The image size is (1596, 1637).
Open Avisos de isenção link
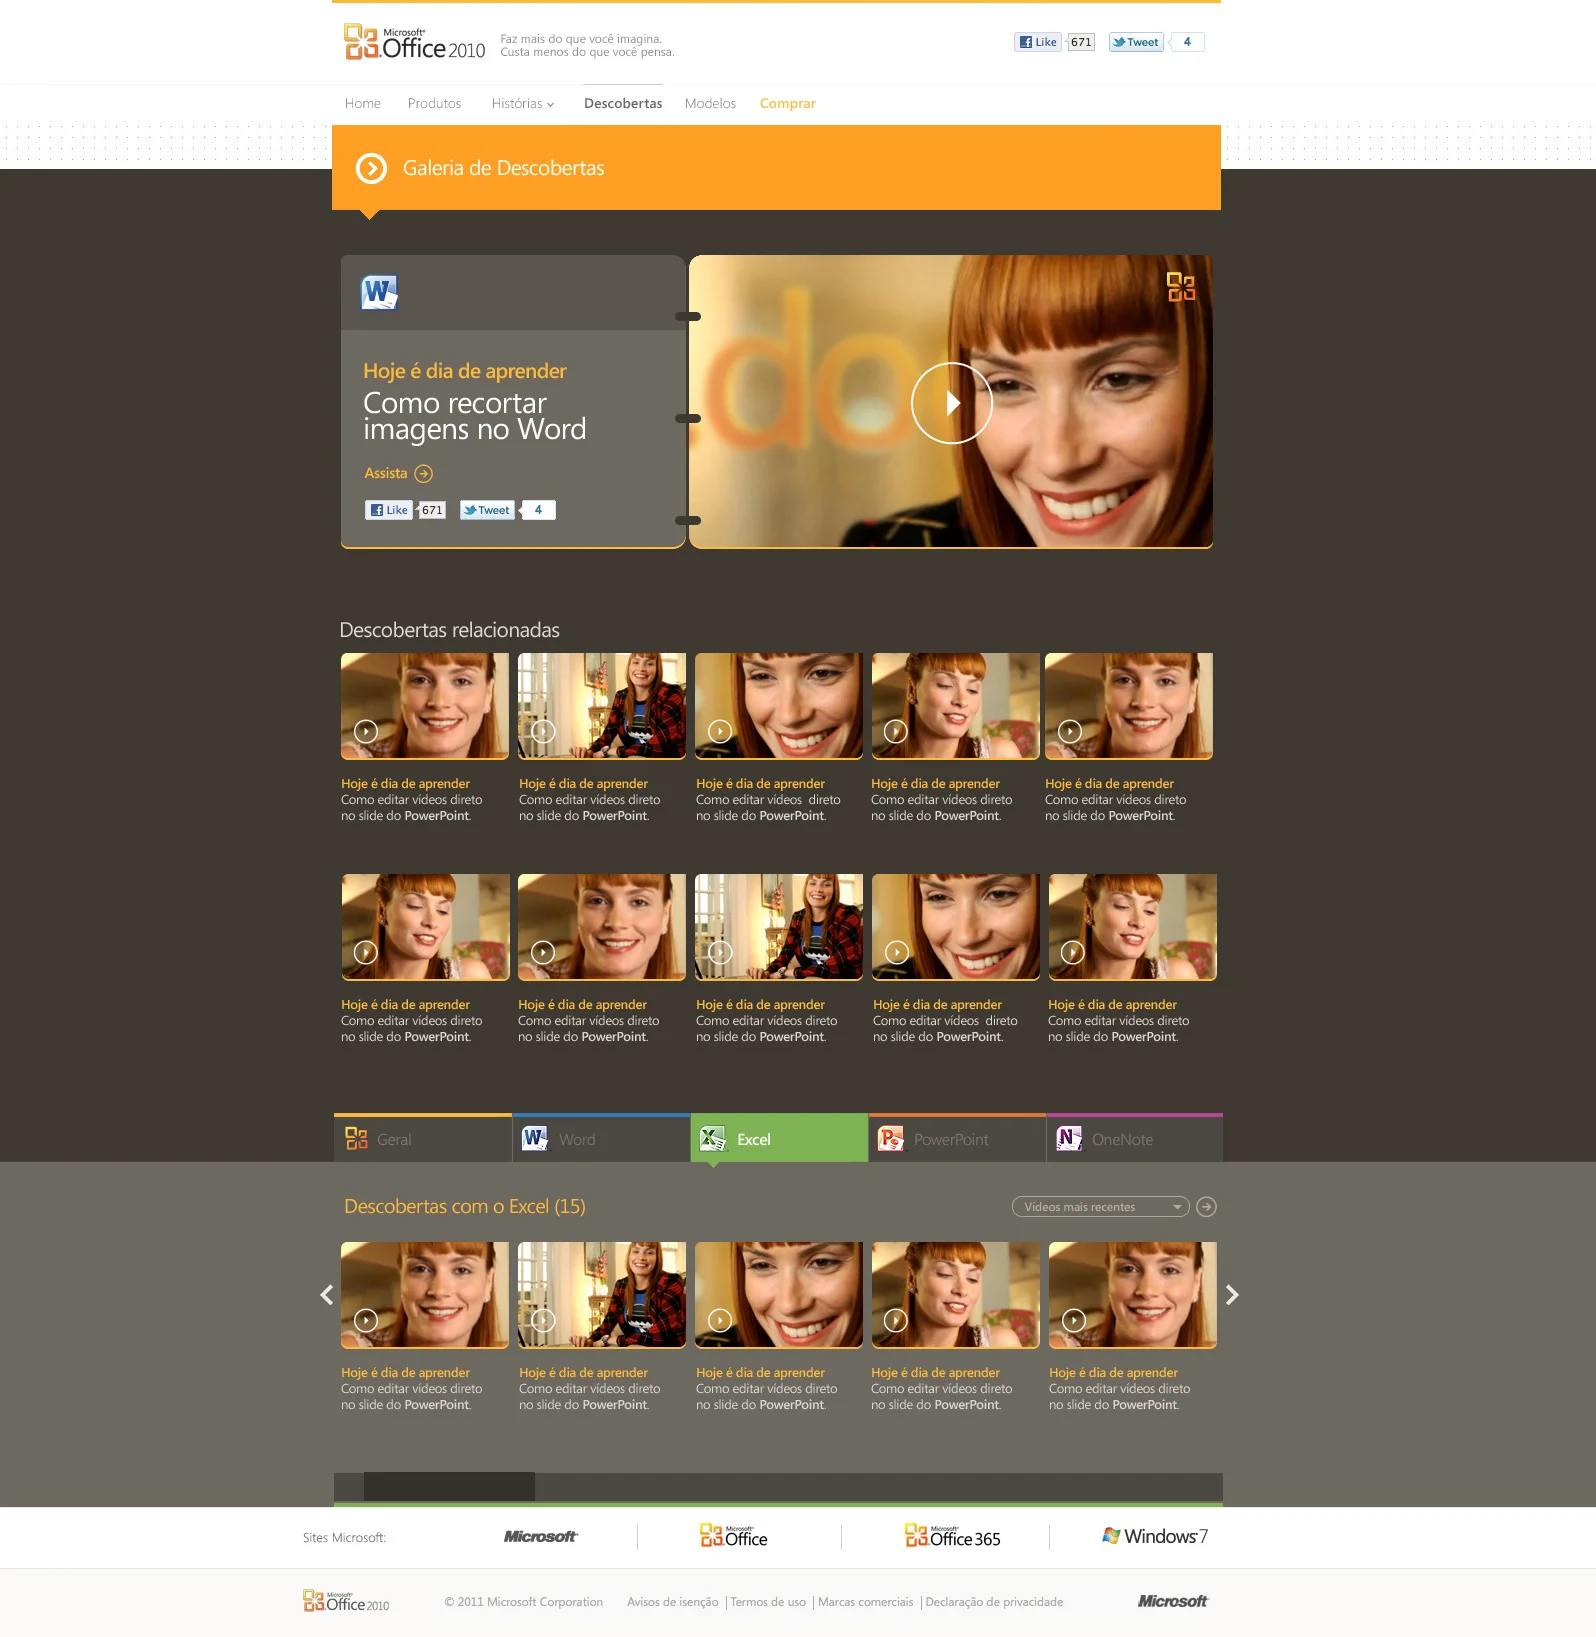(672, 1602)
